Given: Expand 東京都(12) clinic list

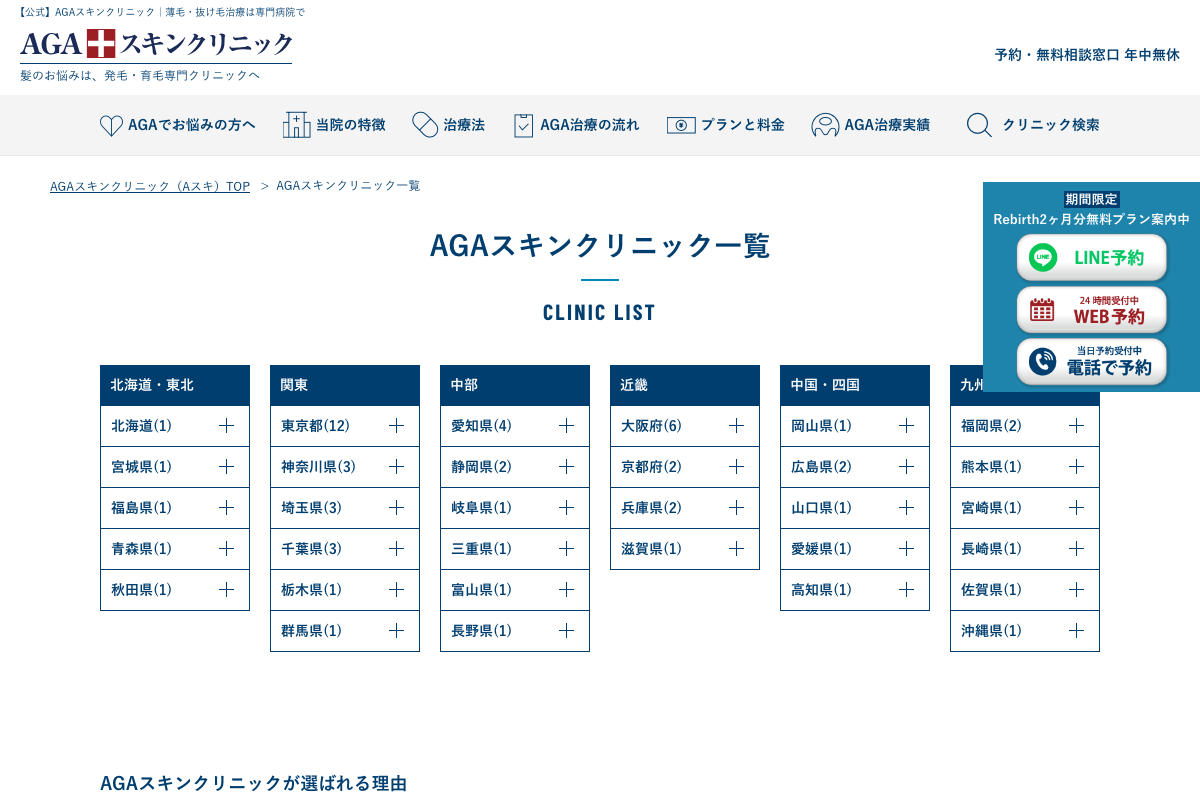Looking at the screenshot, I should [x=345, y=425].
